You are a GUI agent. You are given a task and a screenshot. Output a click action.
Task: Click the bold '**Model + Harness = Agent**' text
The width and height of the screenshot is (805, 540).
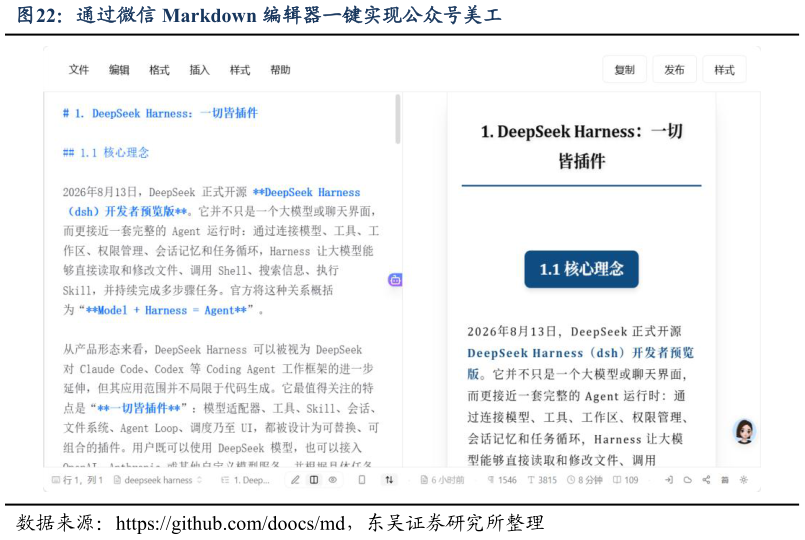[166, 310]
